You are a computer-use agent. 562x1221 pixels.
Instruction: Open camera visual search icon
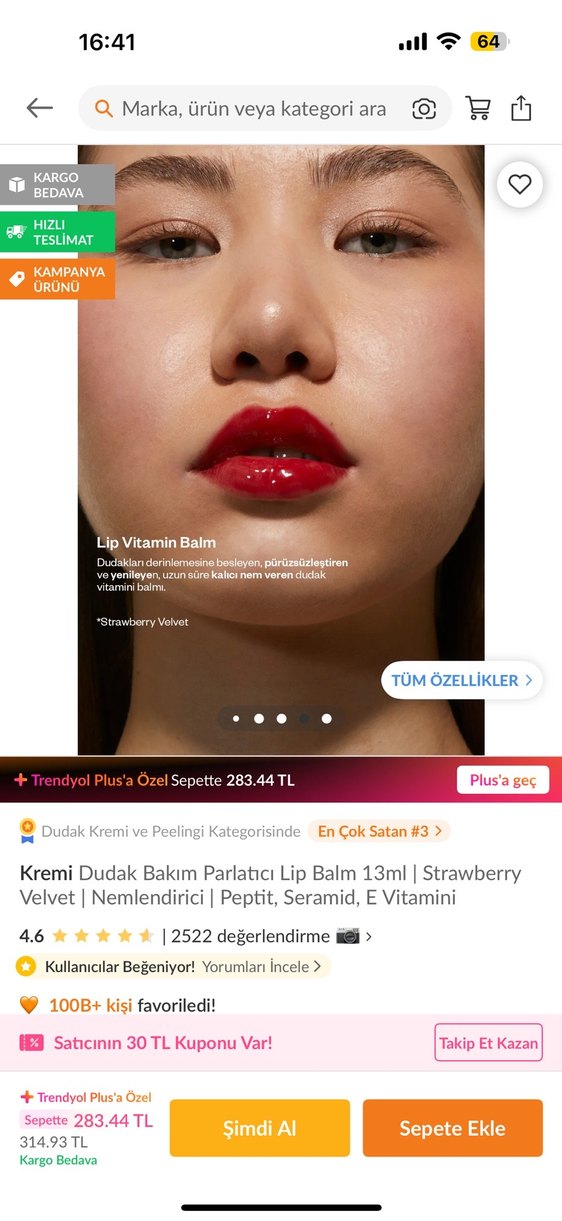pyautogui.click(x=424, y=109)
